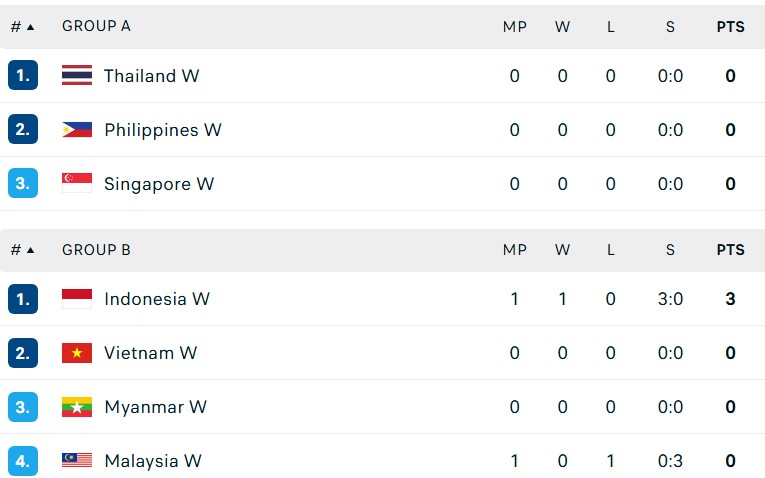Viewport: 765px width, 478px height.
Task: Click the Myanmar flag icon
Action: (77, 407)
